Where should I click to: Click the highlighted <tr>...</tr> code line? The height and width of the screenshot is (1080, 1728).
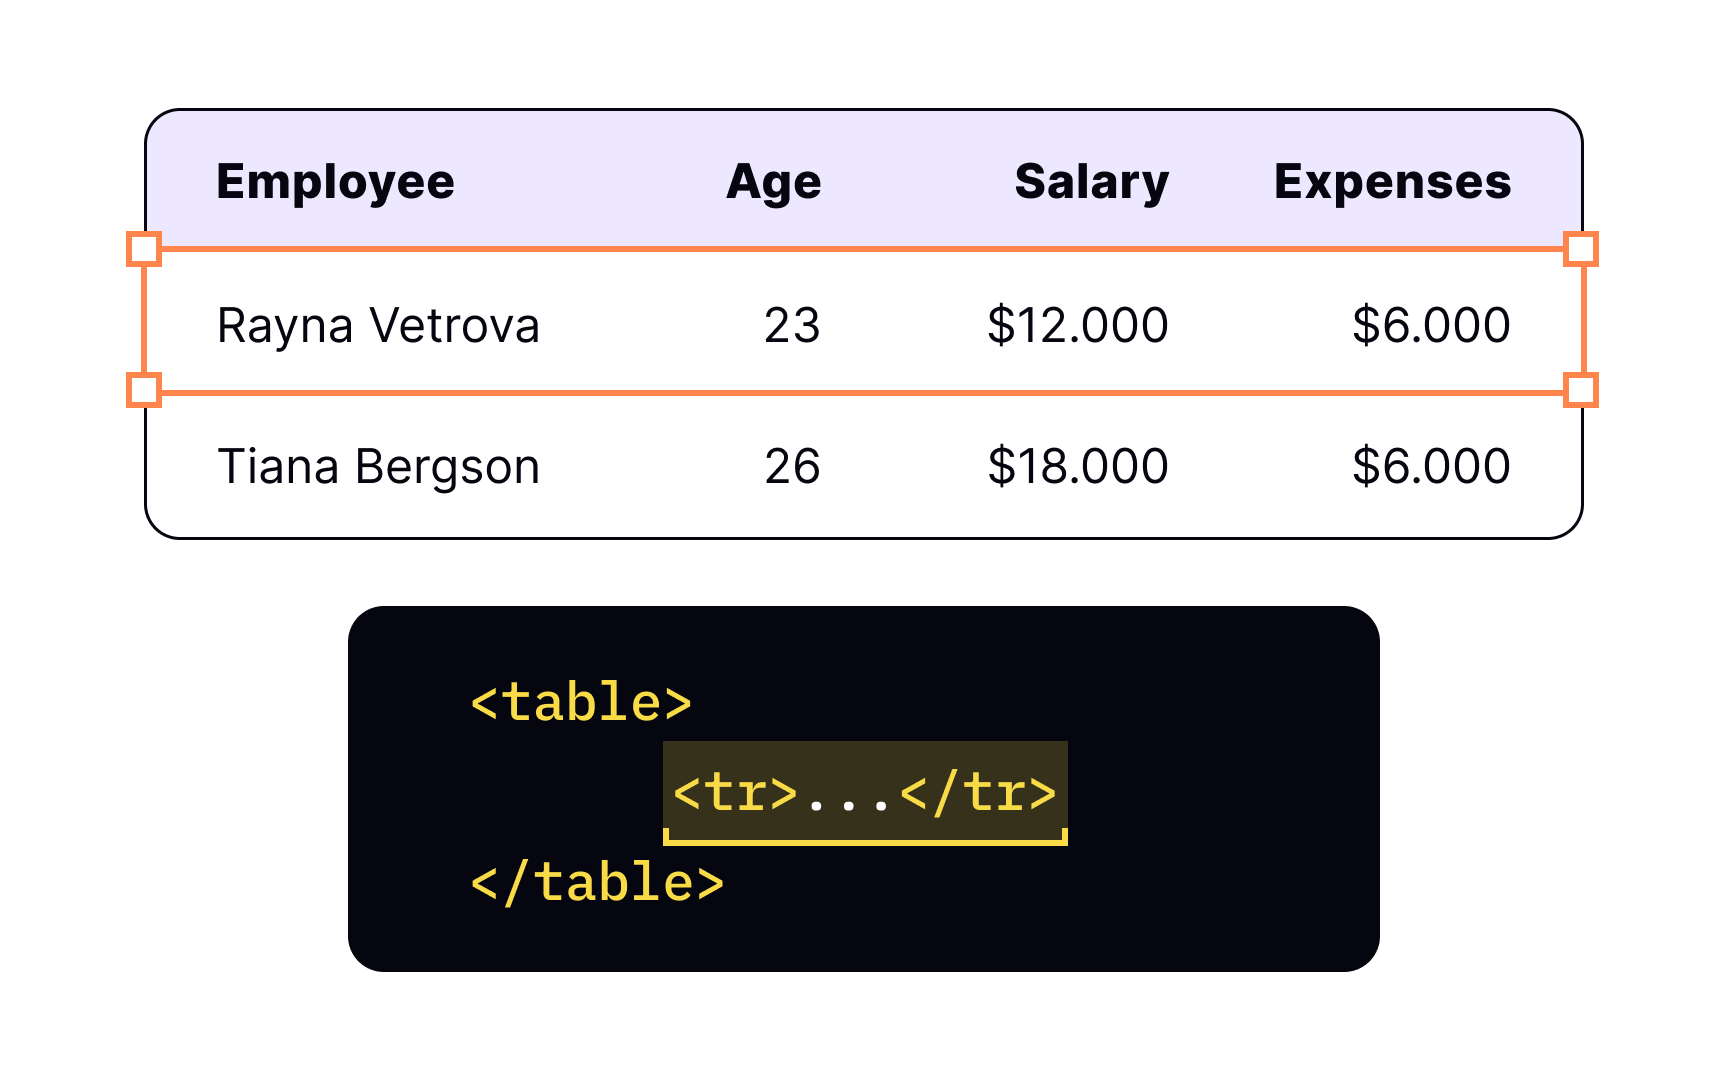[865, 793]
